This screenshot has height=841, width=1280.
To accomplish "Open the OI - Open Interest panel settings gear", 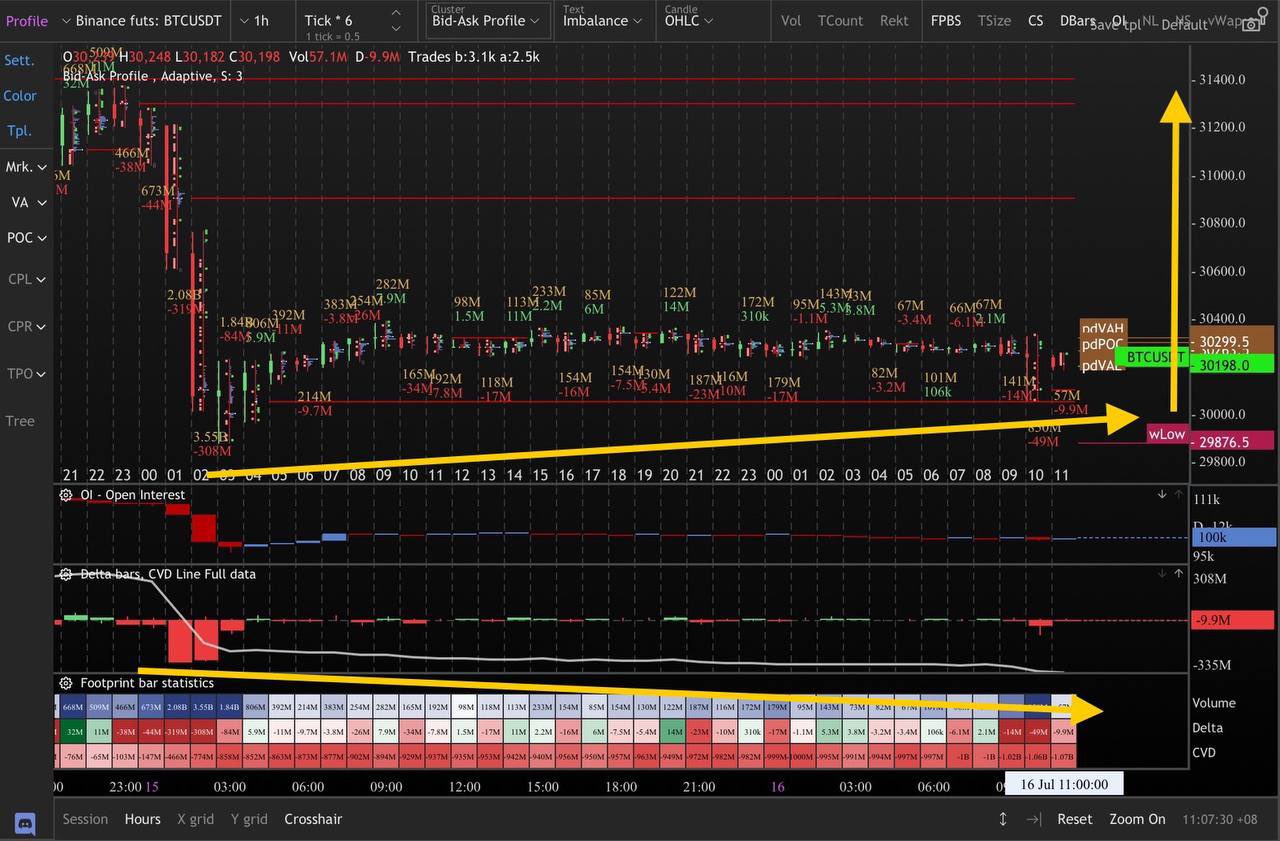I will (x=66, y=495).
